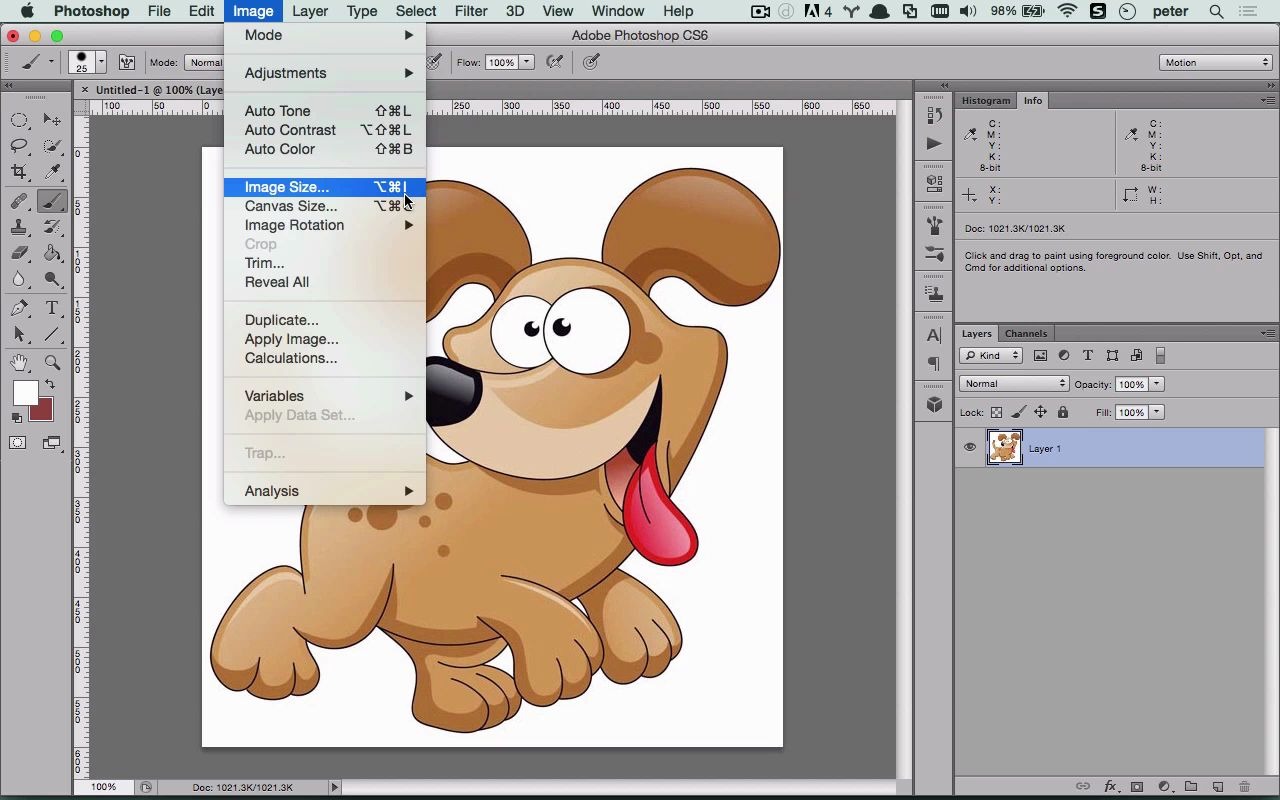Open the Layer menu

[x=310, y=11]
